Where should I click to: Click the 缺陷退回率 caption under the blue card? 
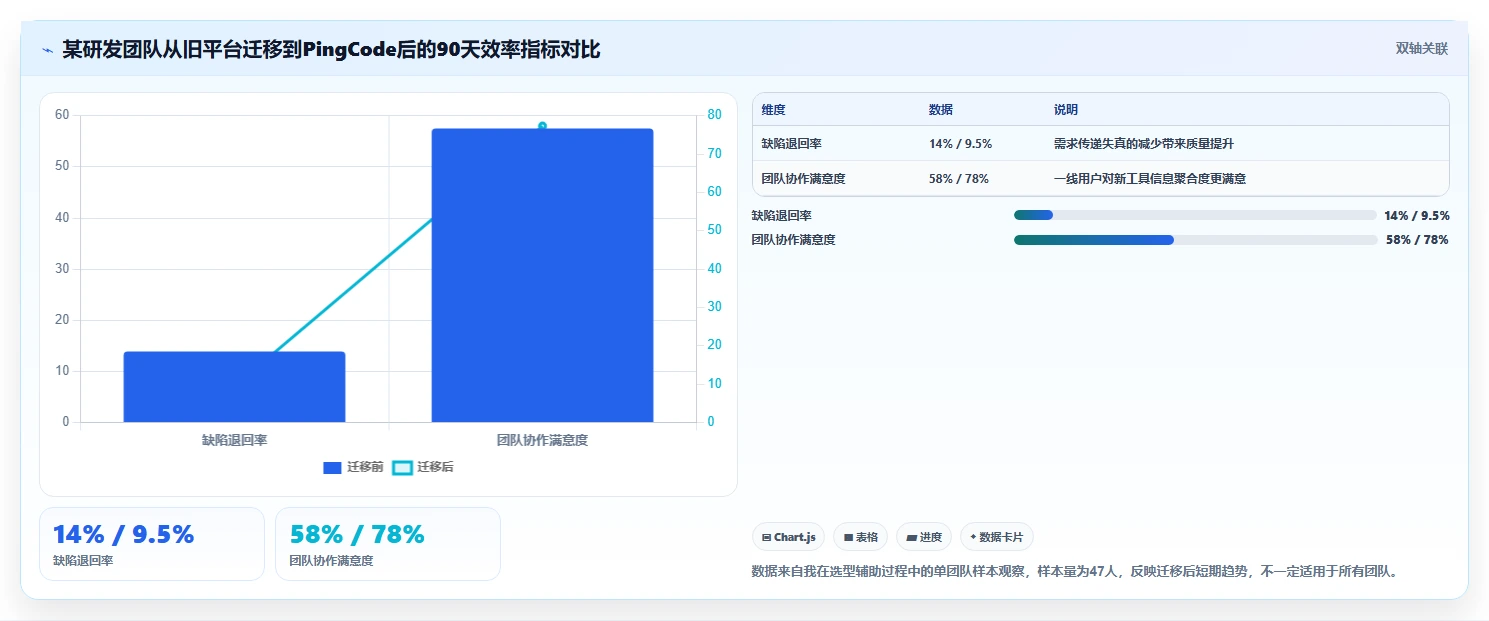point(83,561)
